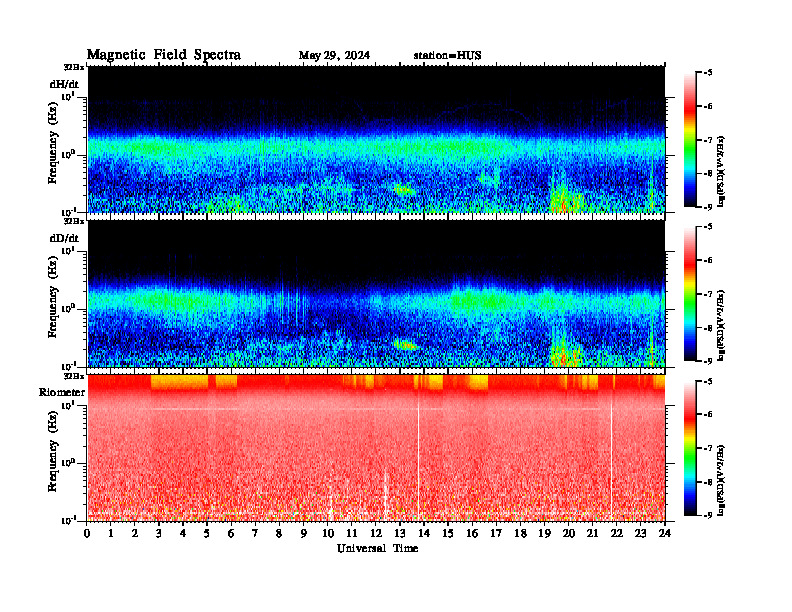Viewport: 792px width, 612px height.
Task: Click the "Riometer" panel label
Action: pos(62,392)
